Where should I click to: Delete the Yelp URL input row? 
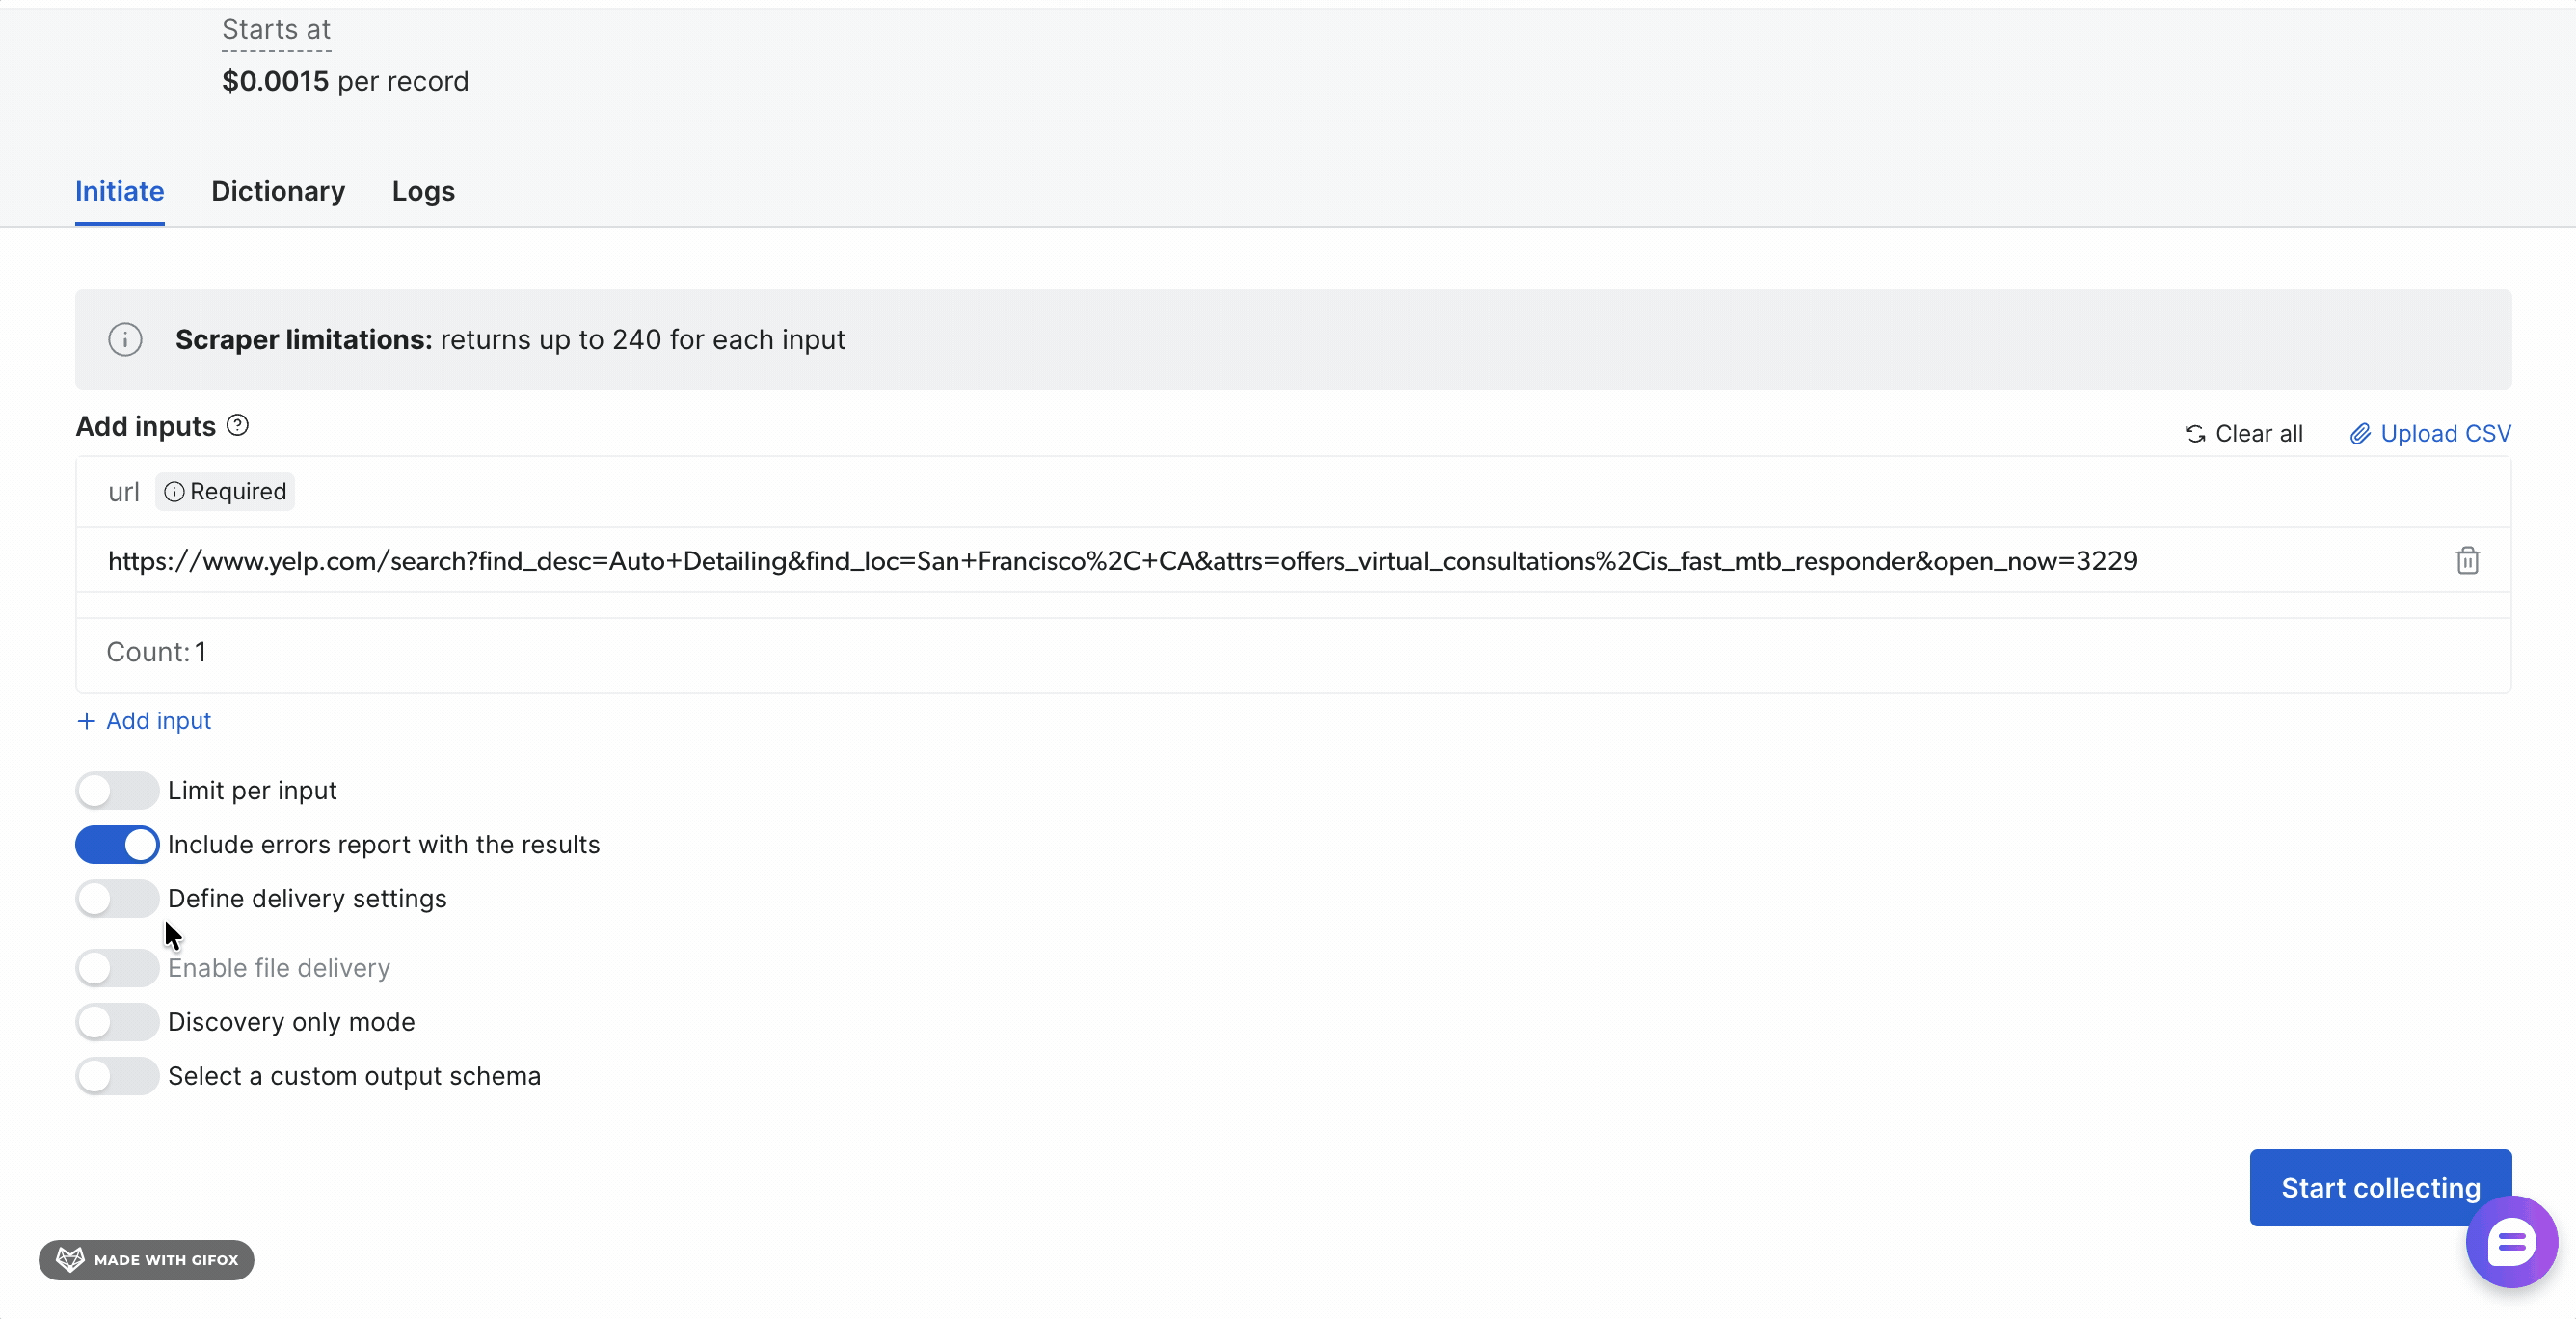(x=2467, y=561)
